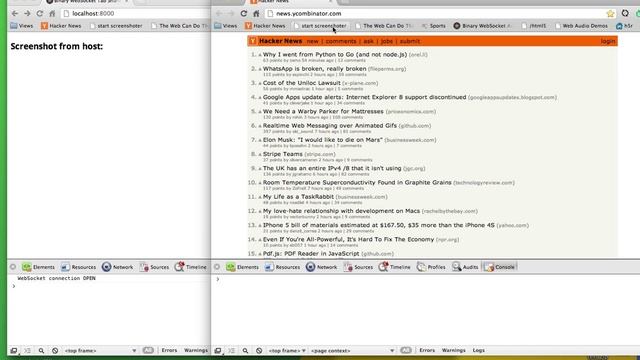Open home page in Hacker News window
Screen dimensions: 640x360
(256, 13)
